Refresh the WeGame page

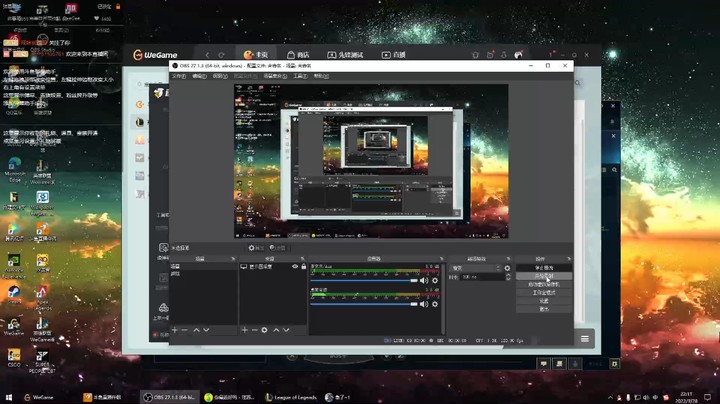pos(221,55)
